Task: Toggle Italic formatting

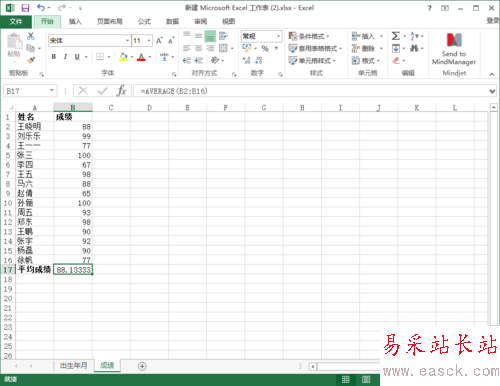Action: pos(65,57)
